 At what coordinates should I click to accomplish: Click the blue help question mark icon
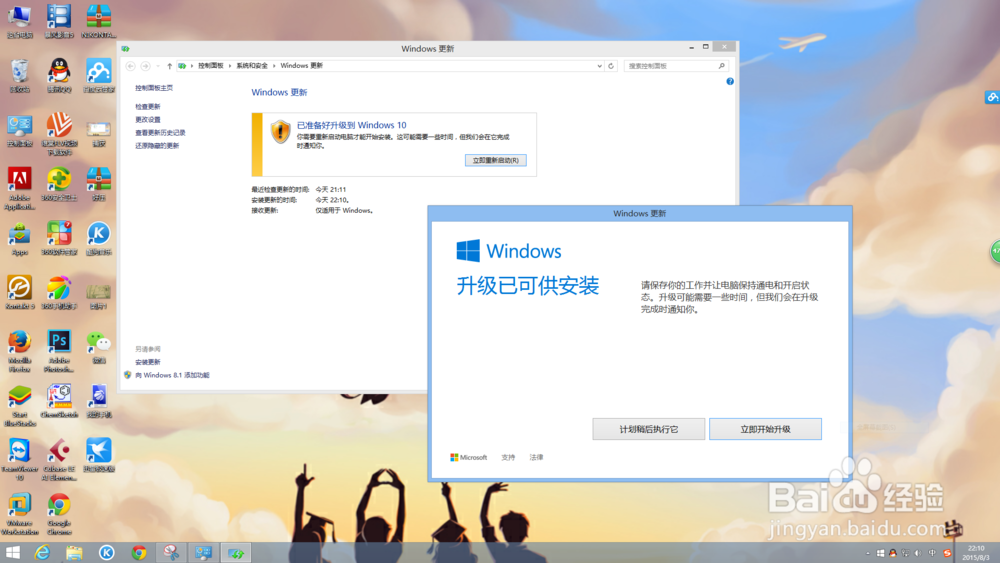tap(730, 82)
